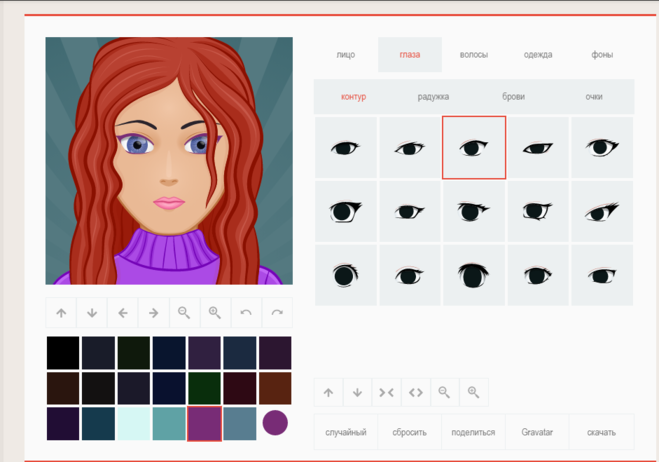This screenshot has width=659, height=462.
Task: Click the widen-apart arrows icon below eye grid
Action: (x=415, y=393)
